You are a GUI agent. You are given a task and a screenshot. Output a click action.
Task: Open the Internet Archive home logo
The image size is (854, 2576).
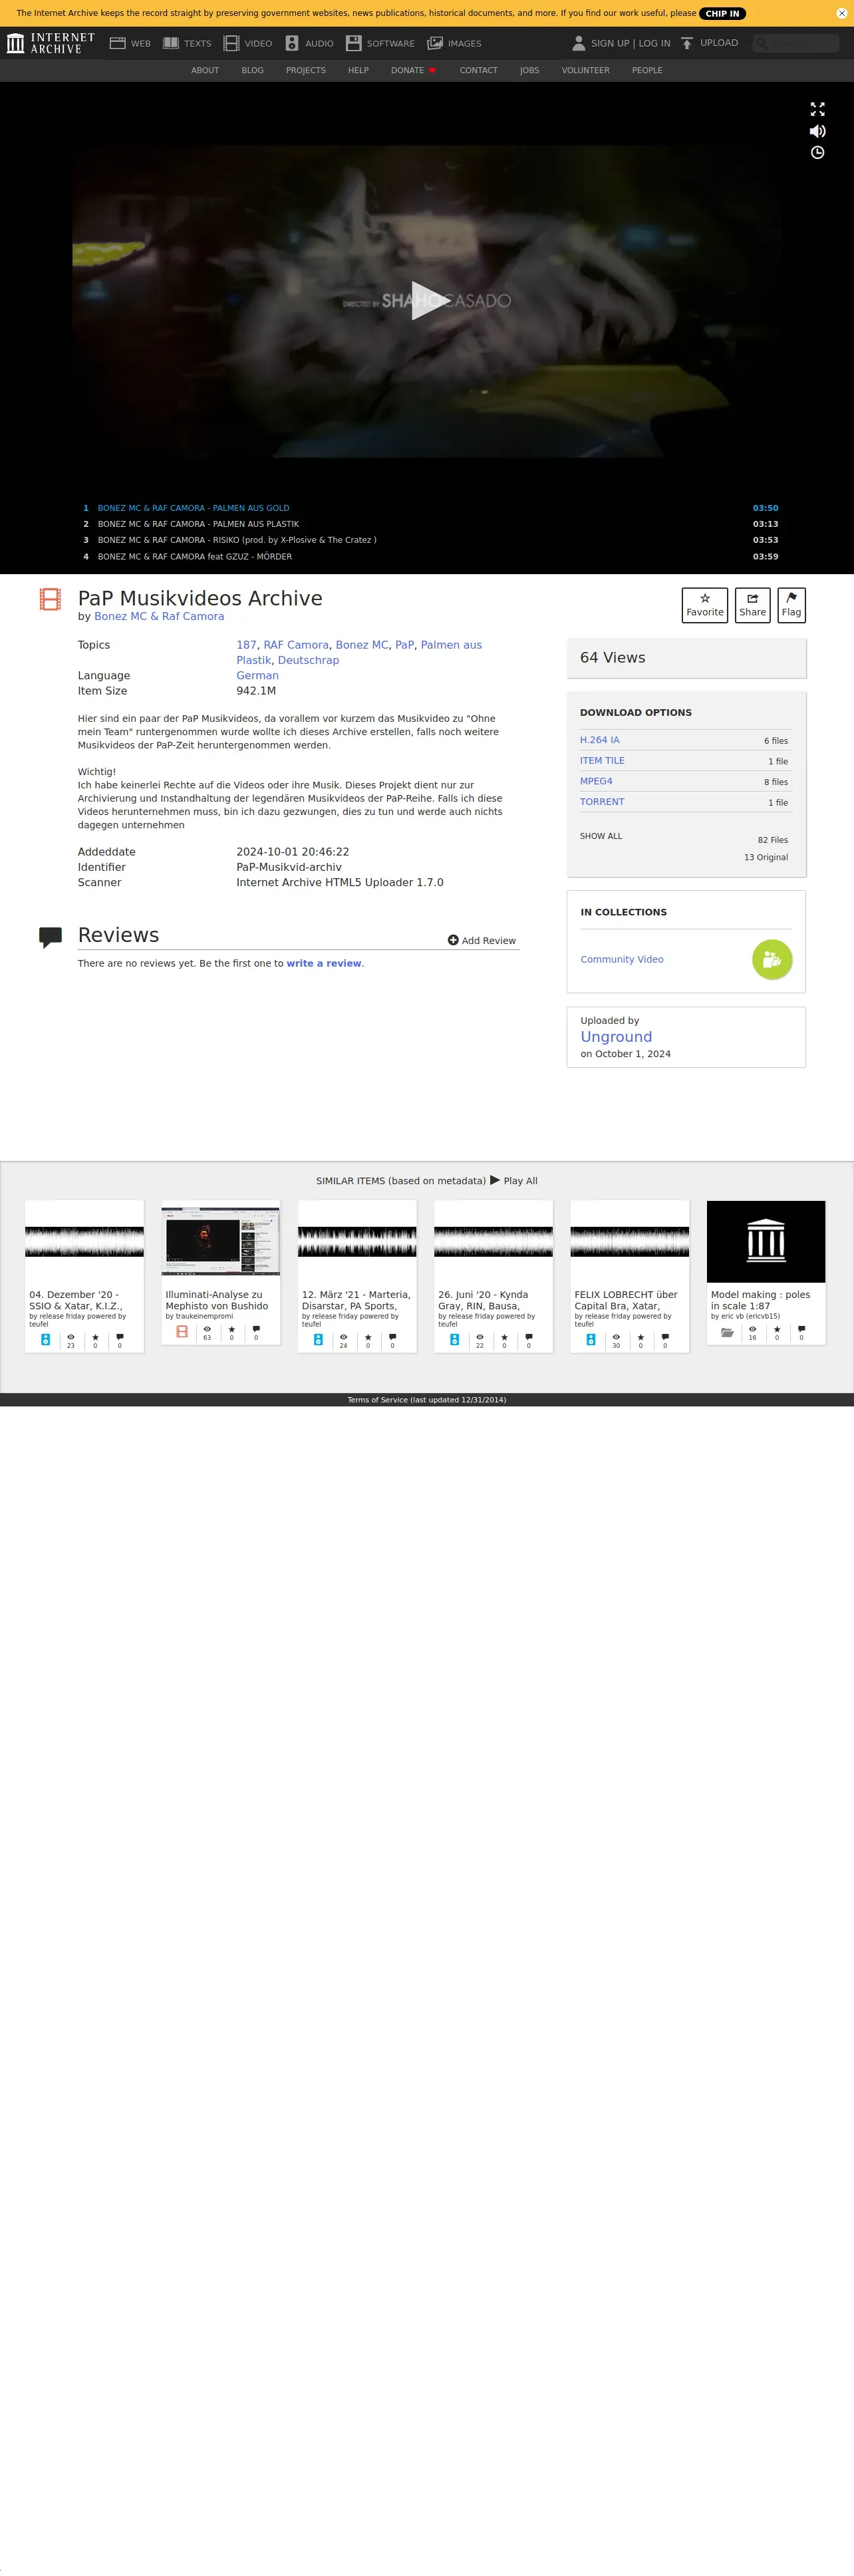point(50,43)
